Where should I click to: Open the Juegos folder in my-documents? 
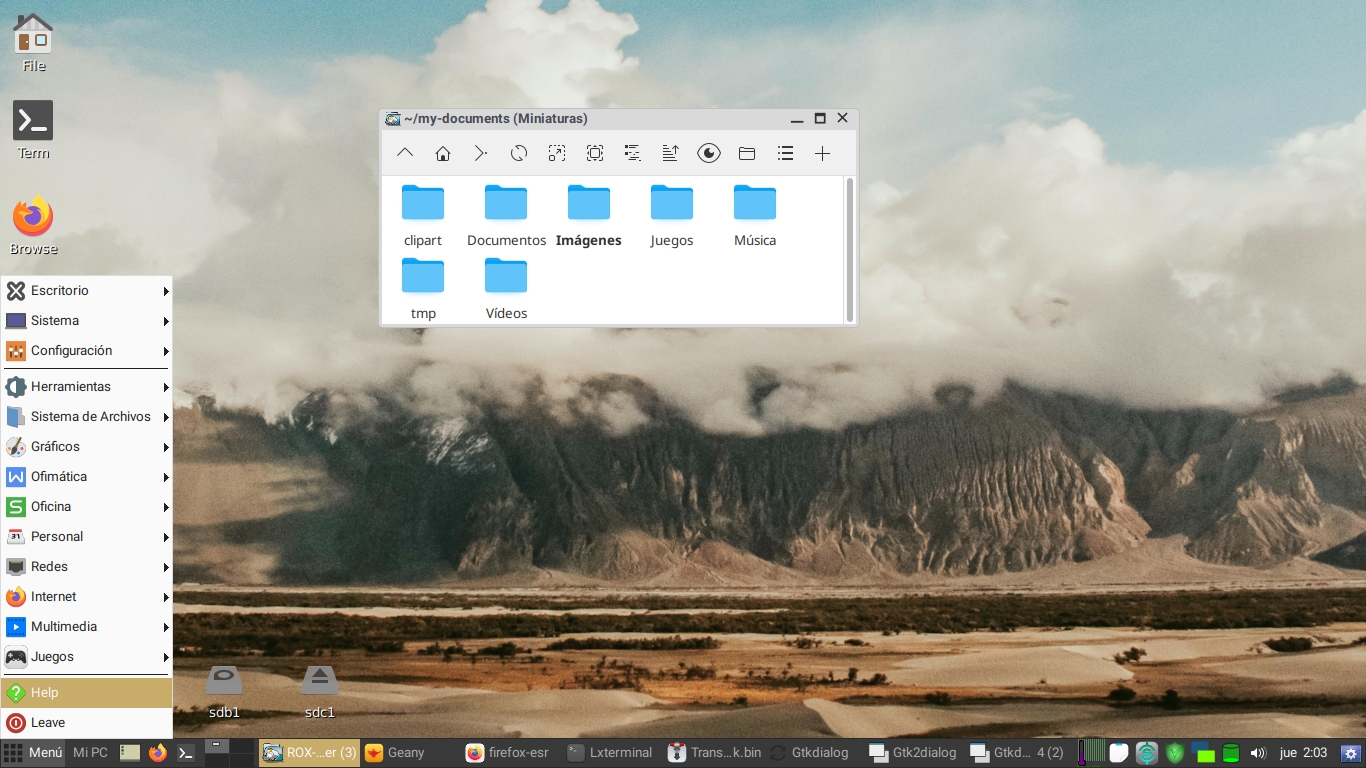click(x=672, y=215)
